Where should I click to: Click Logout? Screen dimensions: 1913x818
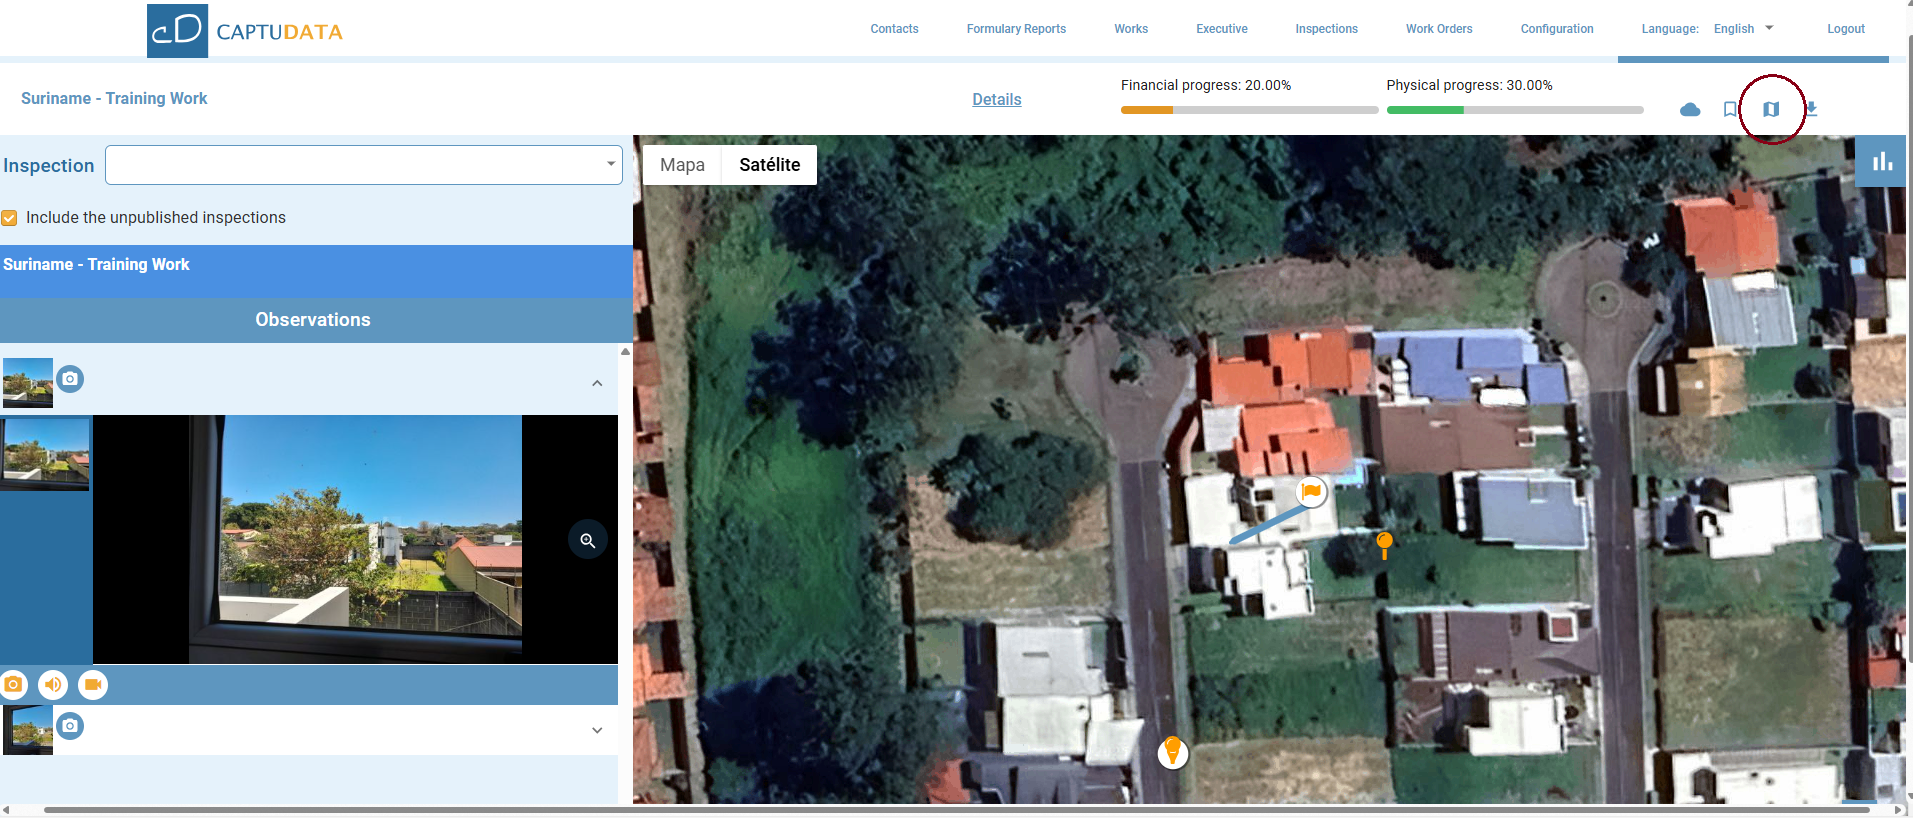pos(1845,29)
